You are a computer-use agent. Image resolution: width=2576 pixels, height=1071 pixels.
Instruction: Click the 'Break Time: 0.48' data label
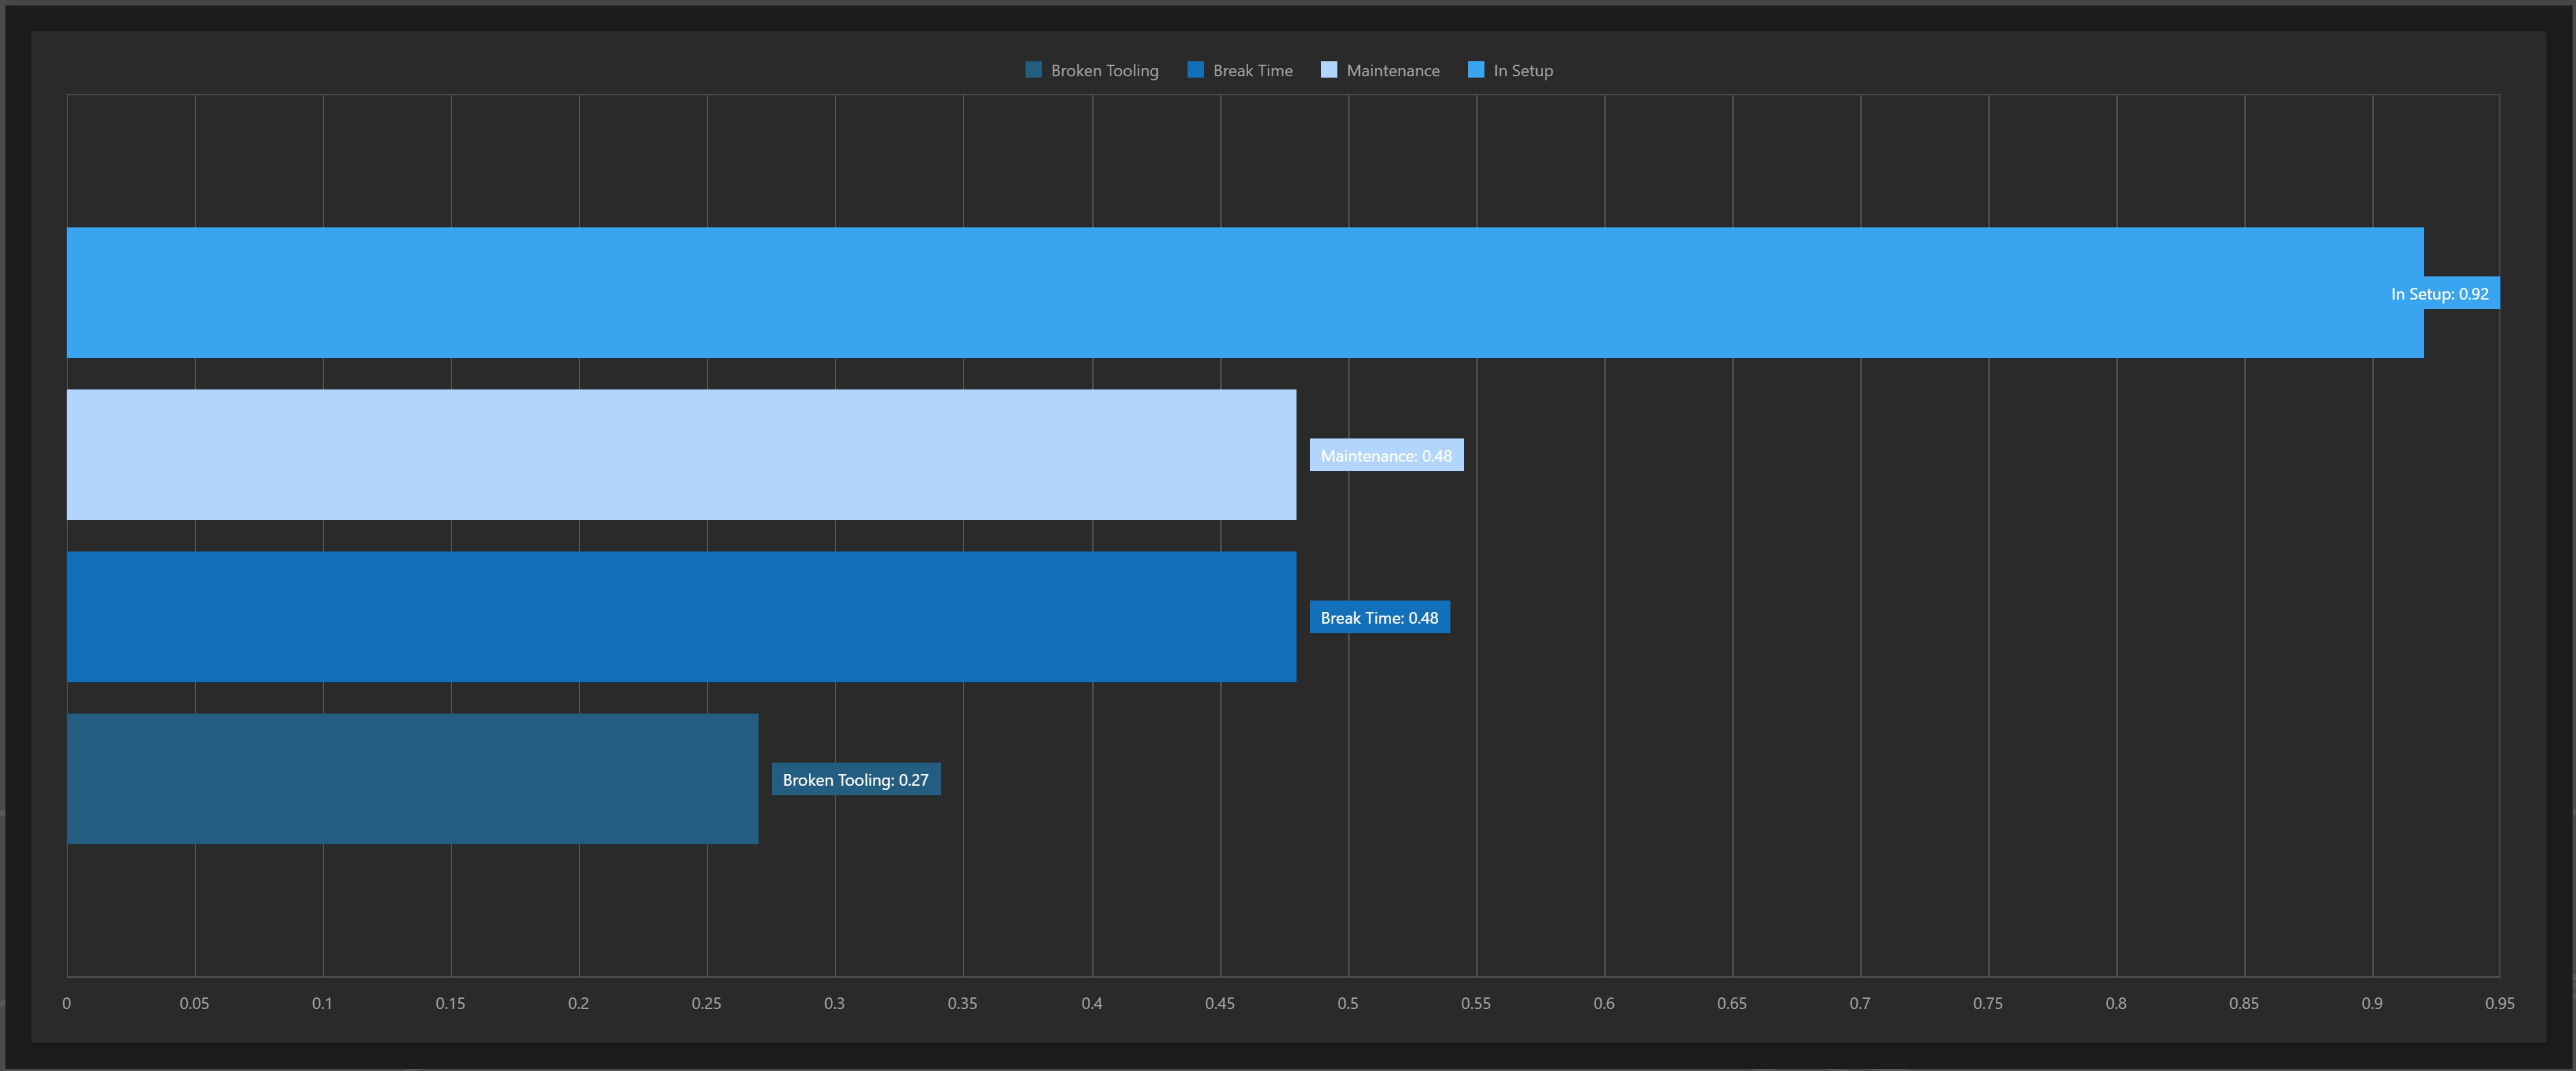tap(1379, 618)
